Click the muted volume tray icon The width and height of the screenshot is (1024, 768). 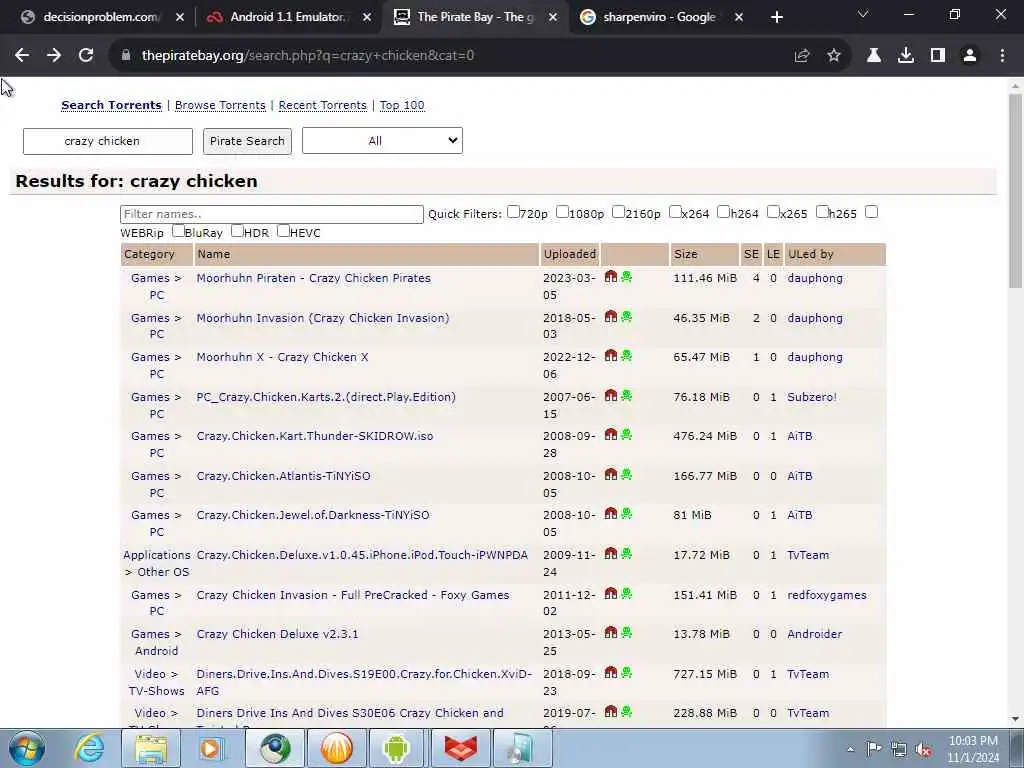click(923, 749)
